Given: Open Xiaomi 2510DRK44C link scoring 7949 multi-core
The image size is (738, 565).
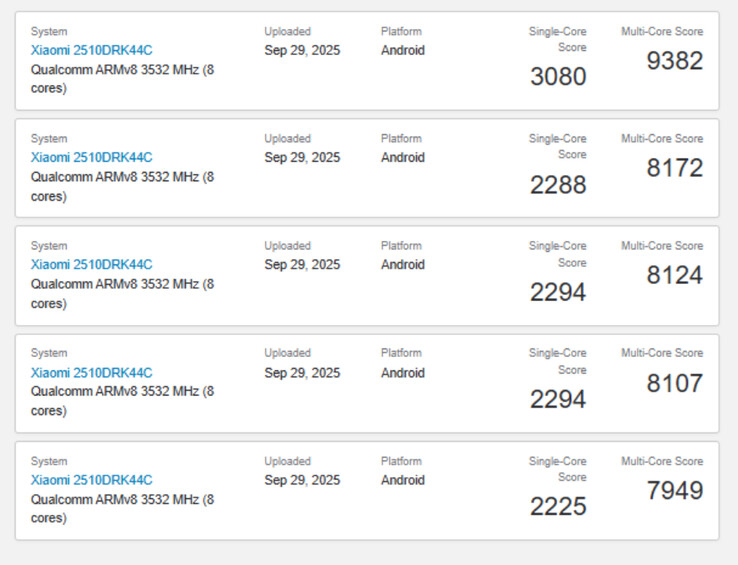Looking at the screenshot, I should [x=91, y=480].
